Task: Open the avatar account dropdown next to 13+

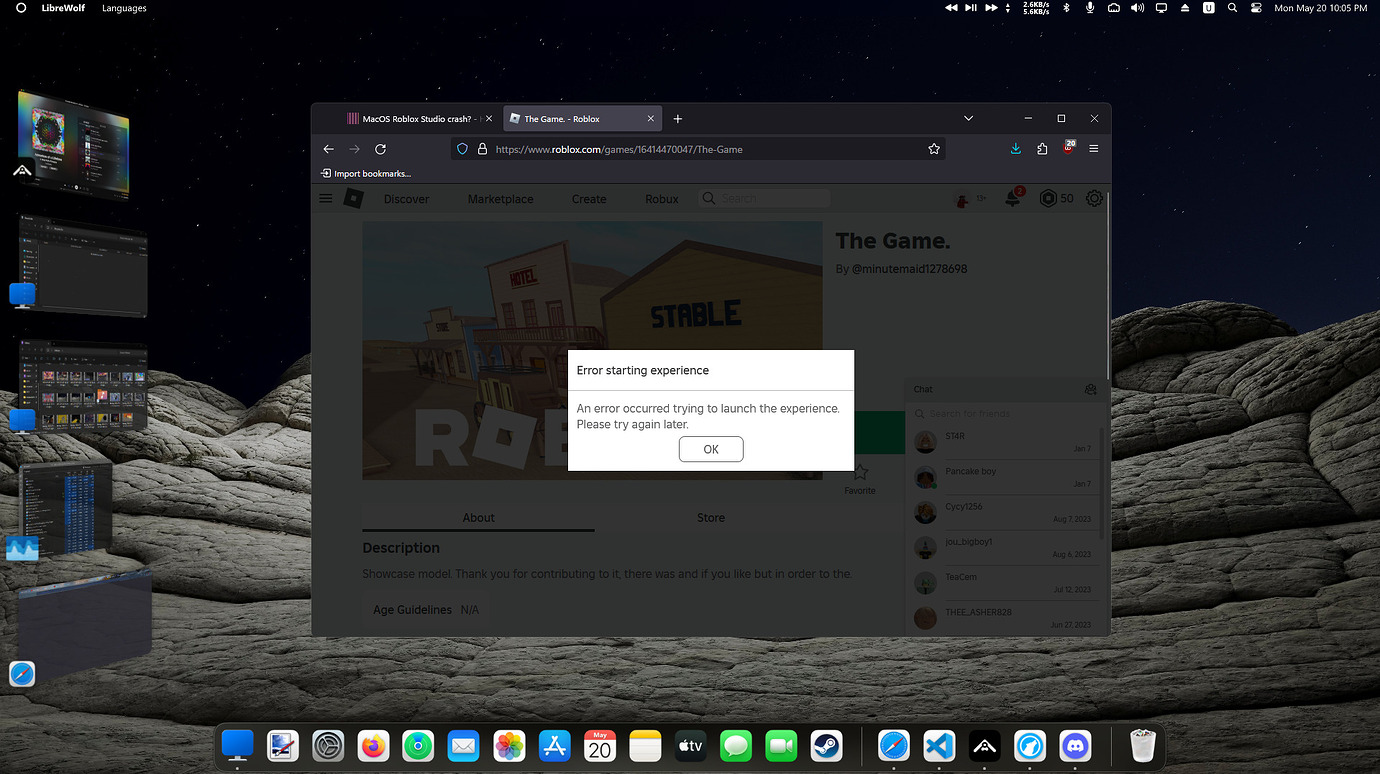Action: click(x=961, y=198)
